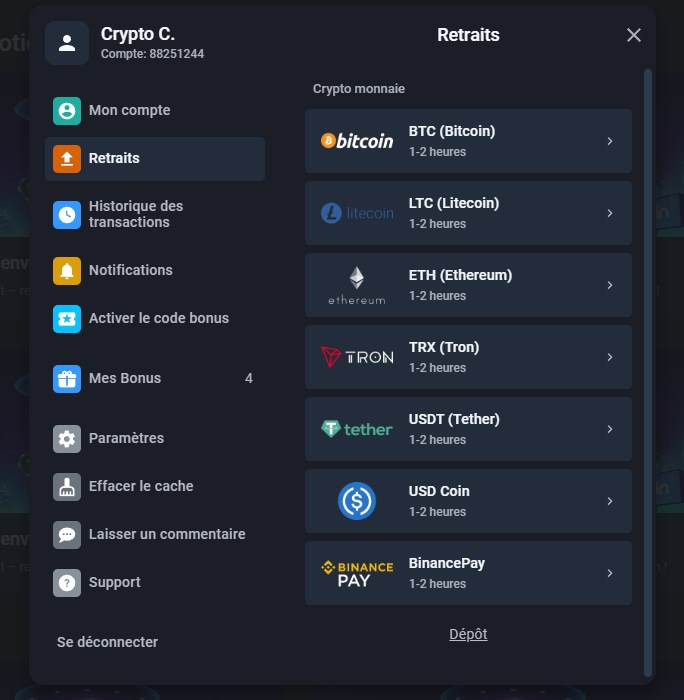Viewport: 684px width, 700px height.
Task: Open the Historique des transactions clock icon
Action: [67, 215]
